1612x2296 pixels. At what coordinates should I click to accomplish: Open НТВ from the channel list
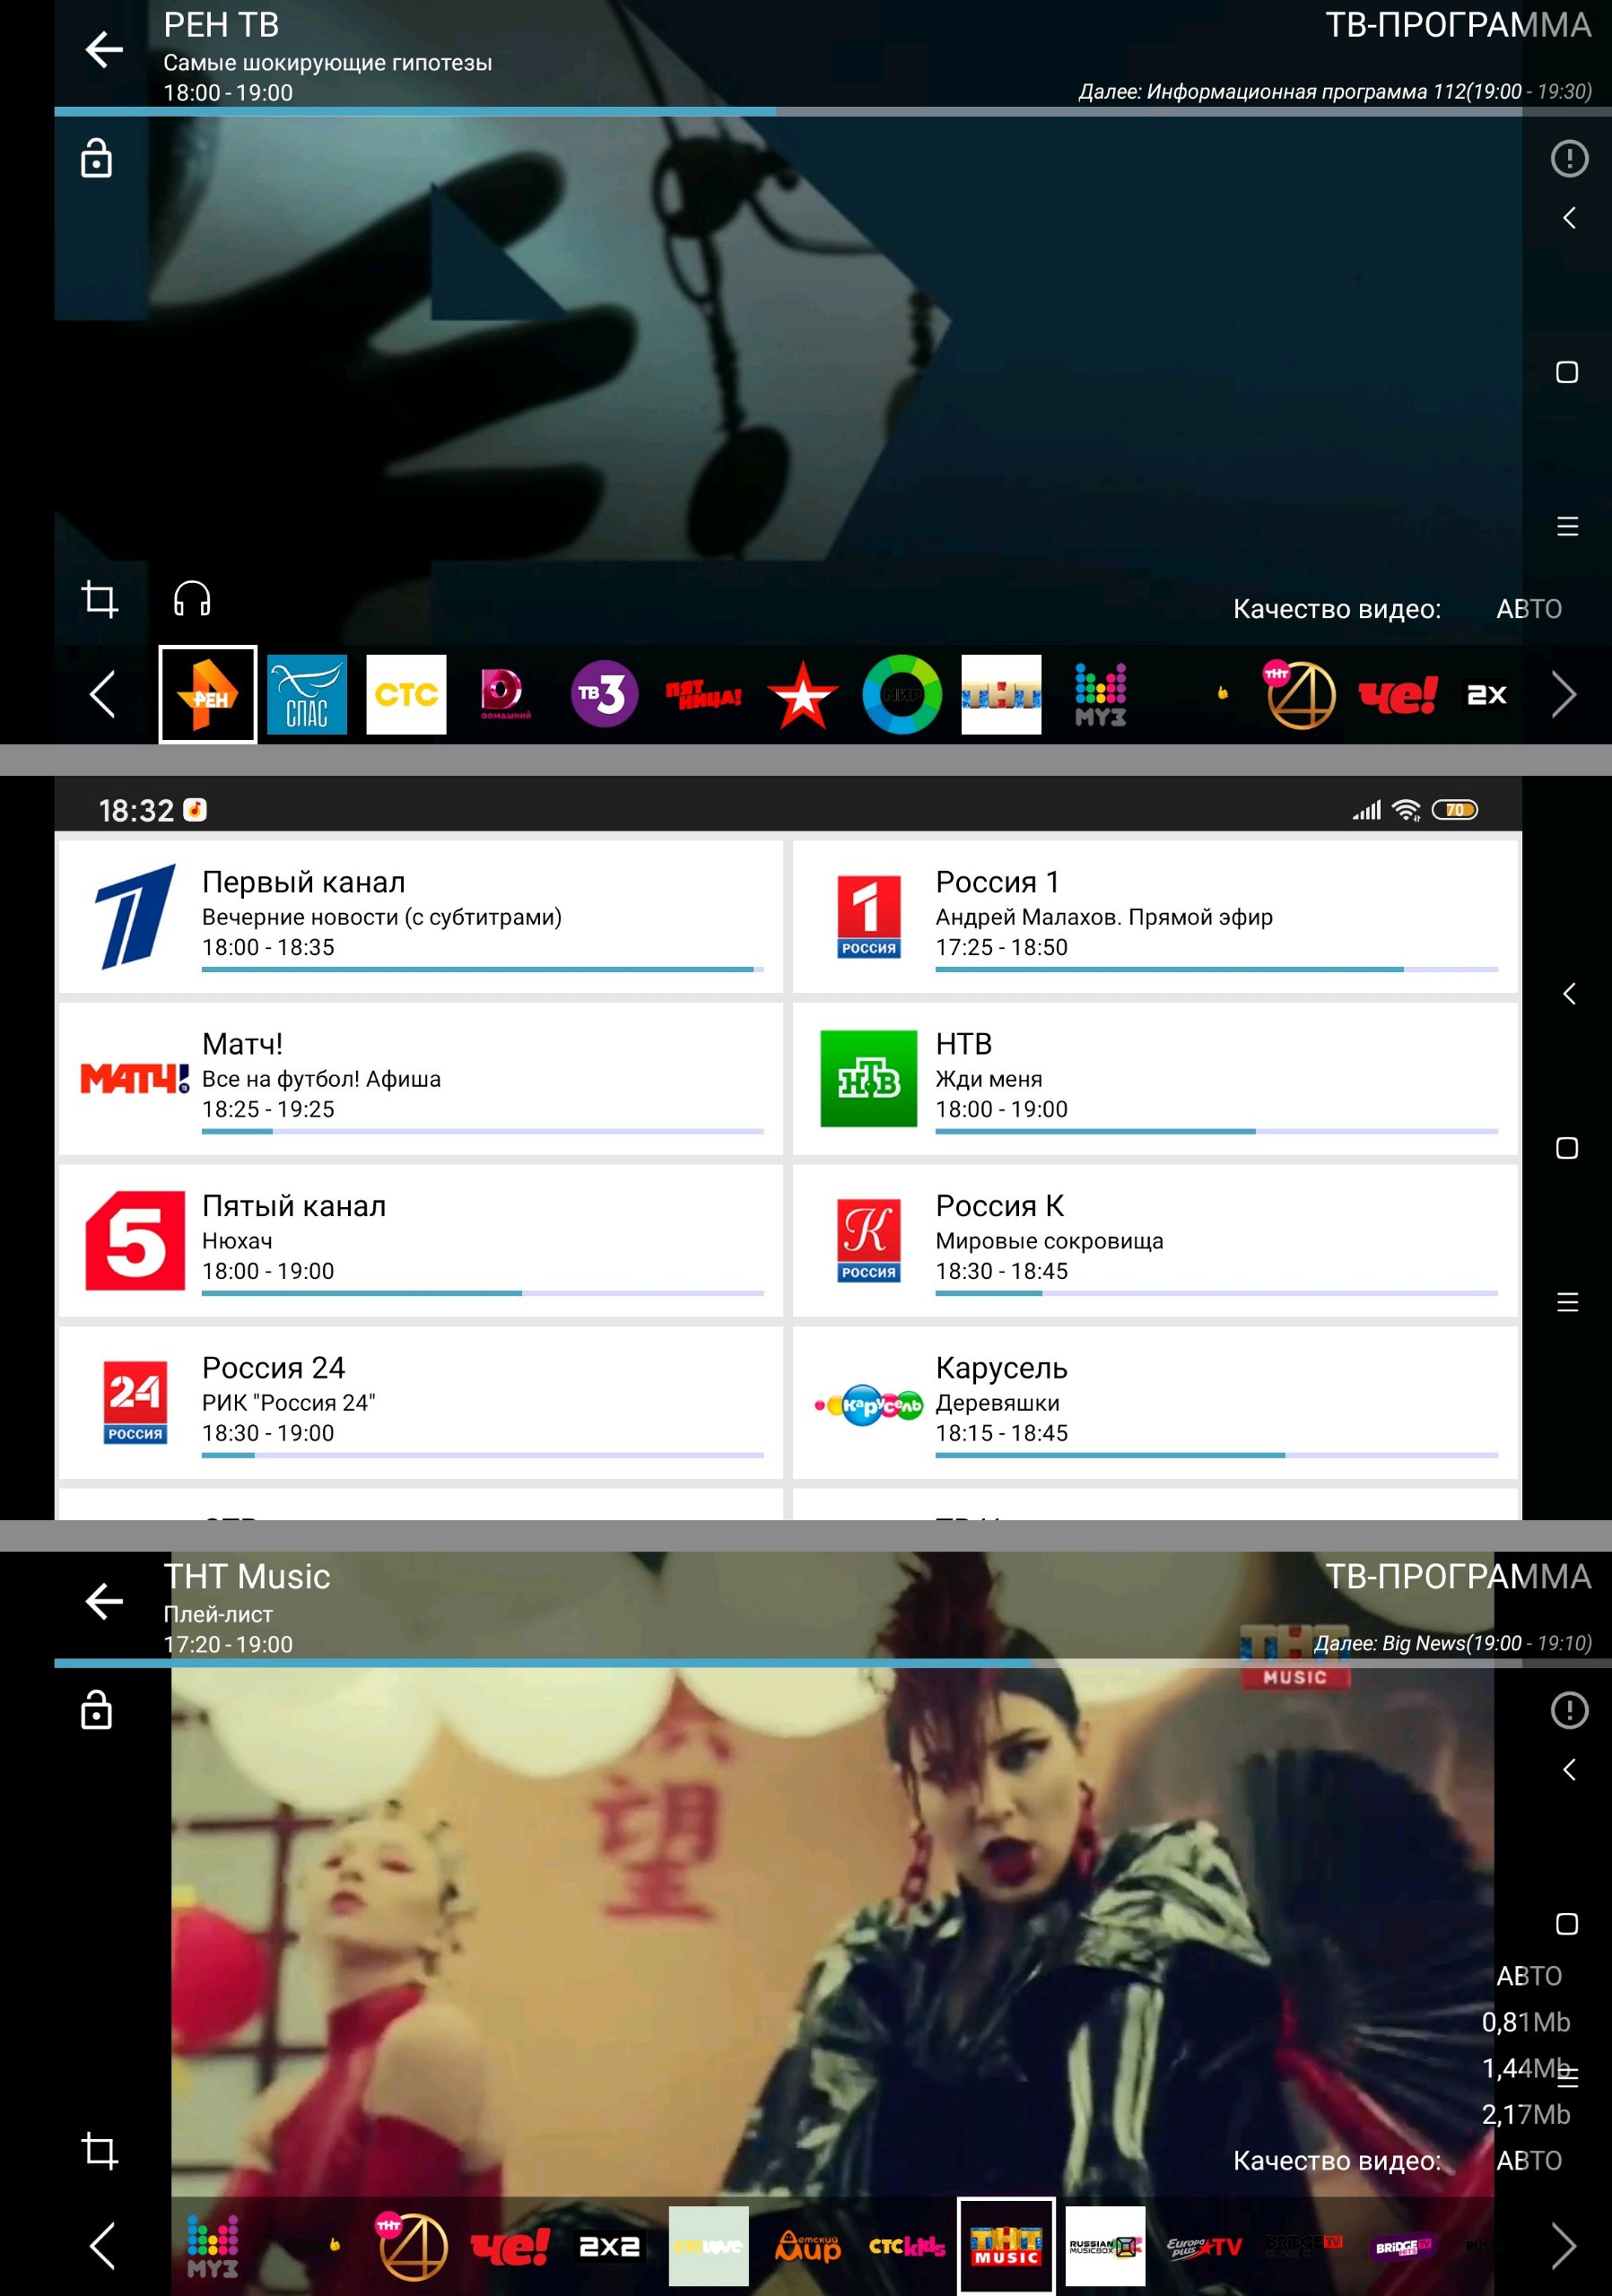pos(1155,1078)
